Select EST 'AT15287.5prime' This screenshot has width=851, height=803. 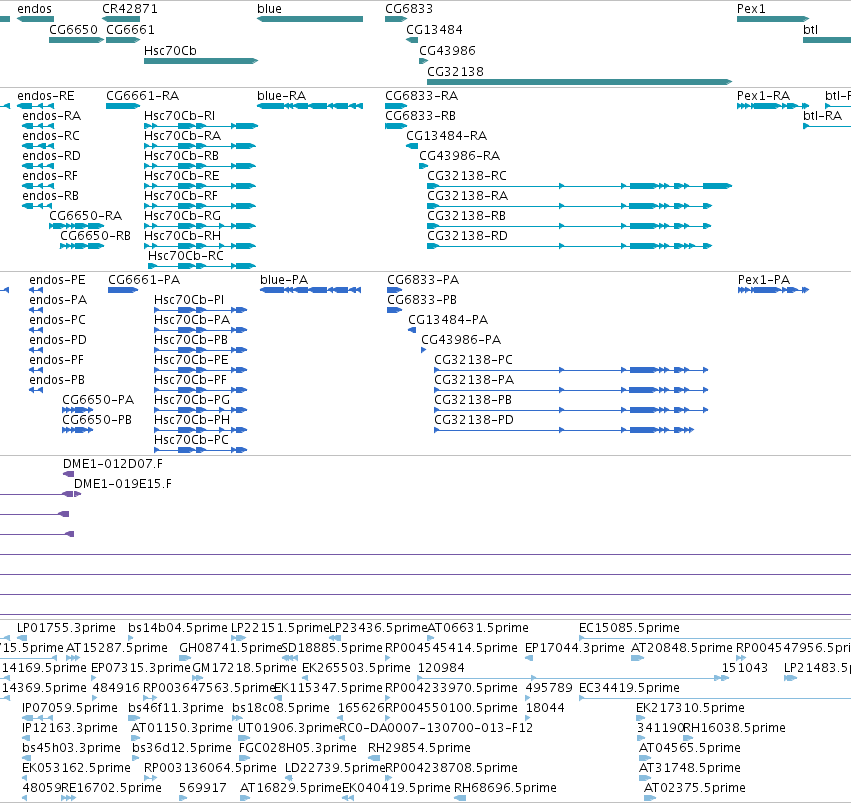tap(117, 648)
